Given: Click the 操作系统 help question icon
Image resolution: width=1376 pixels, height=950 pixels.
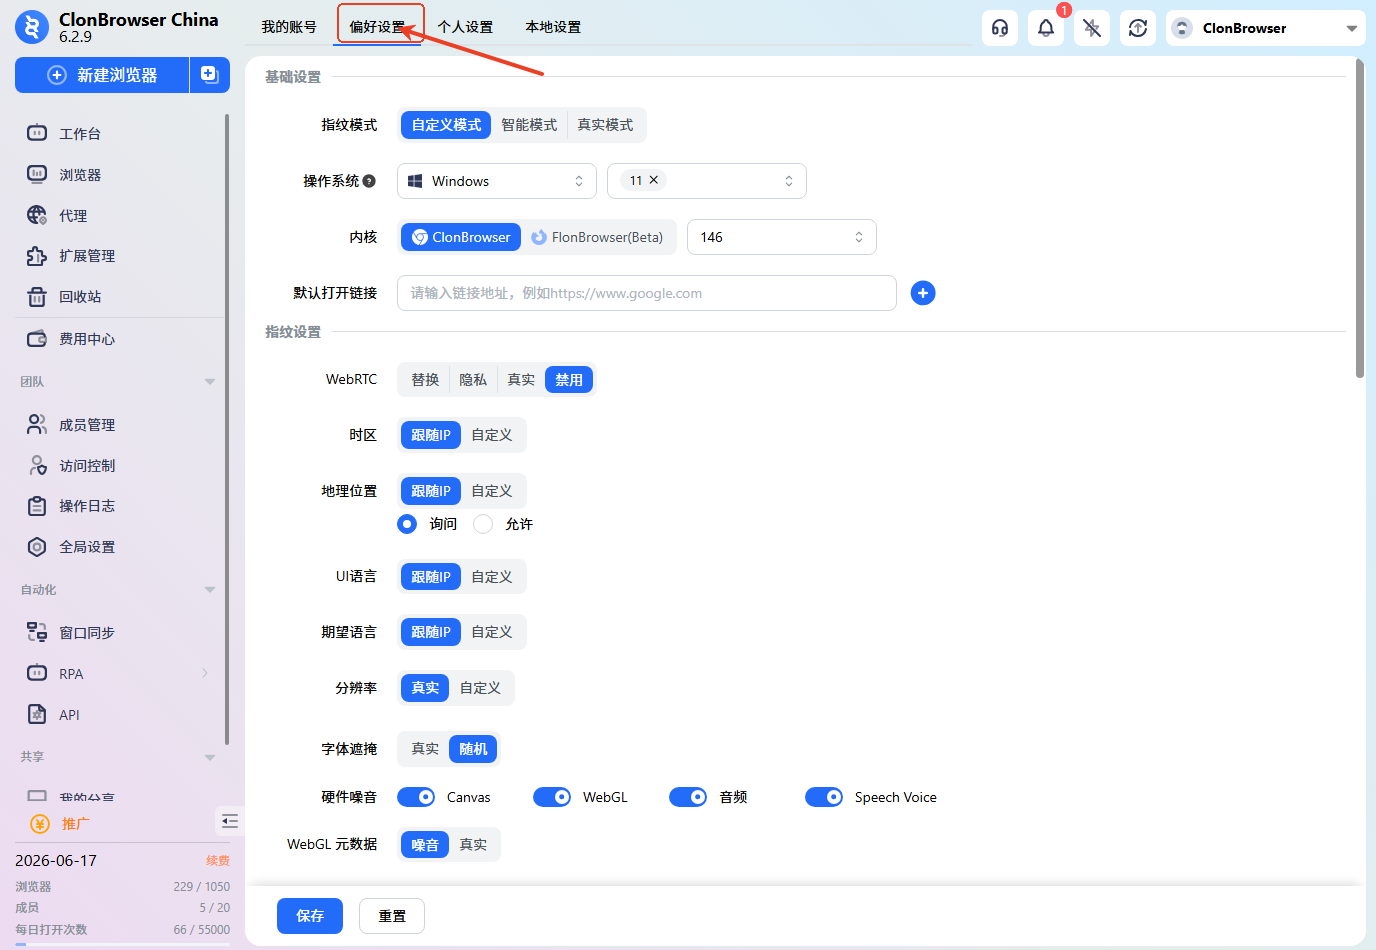Looking at the screenshot, I should point(369,181).
